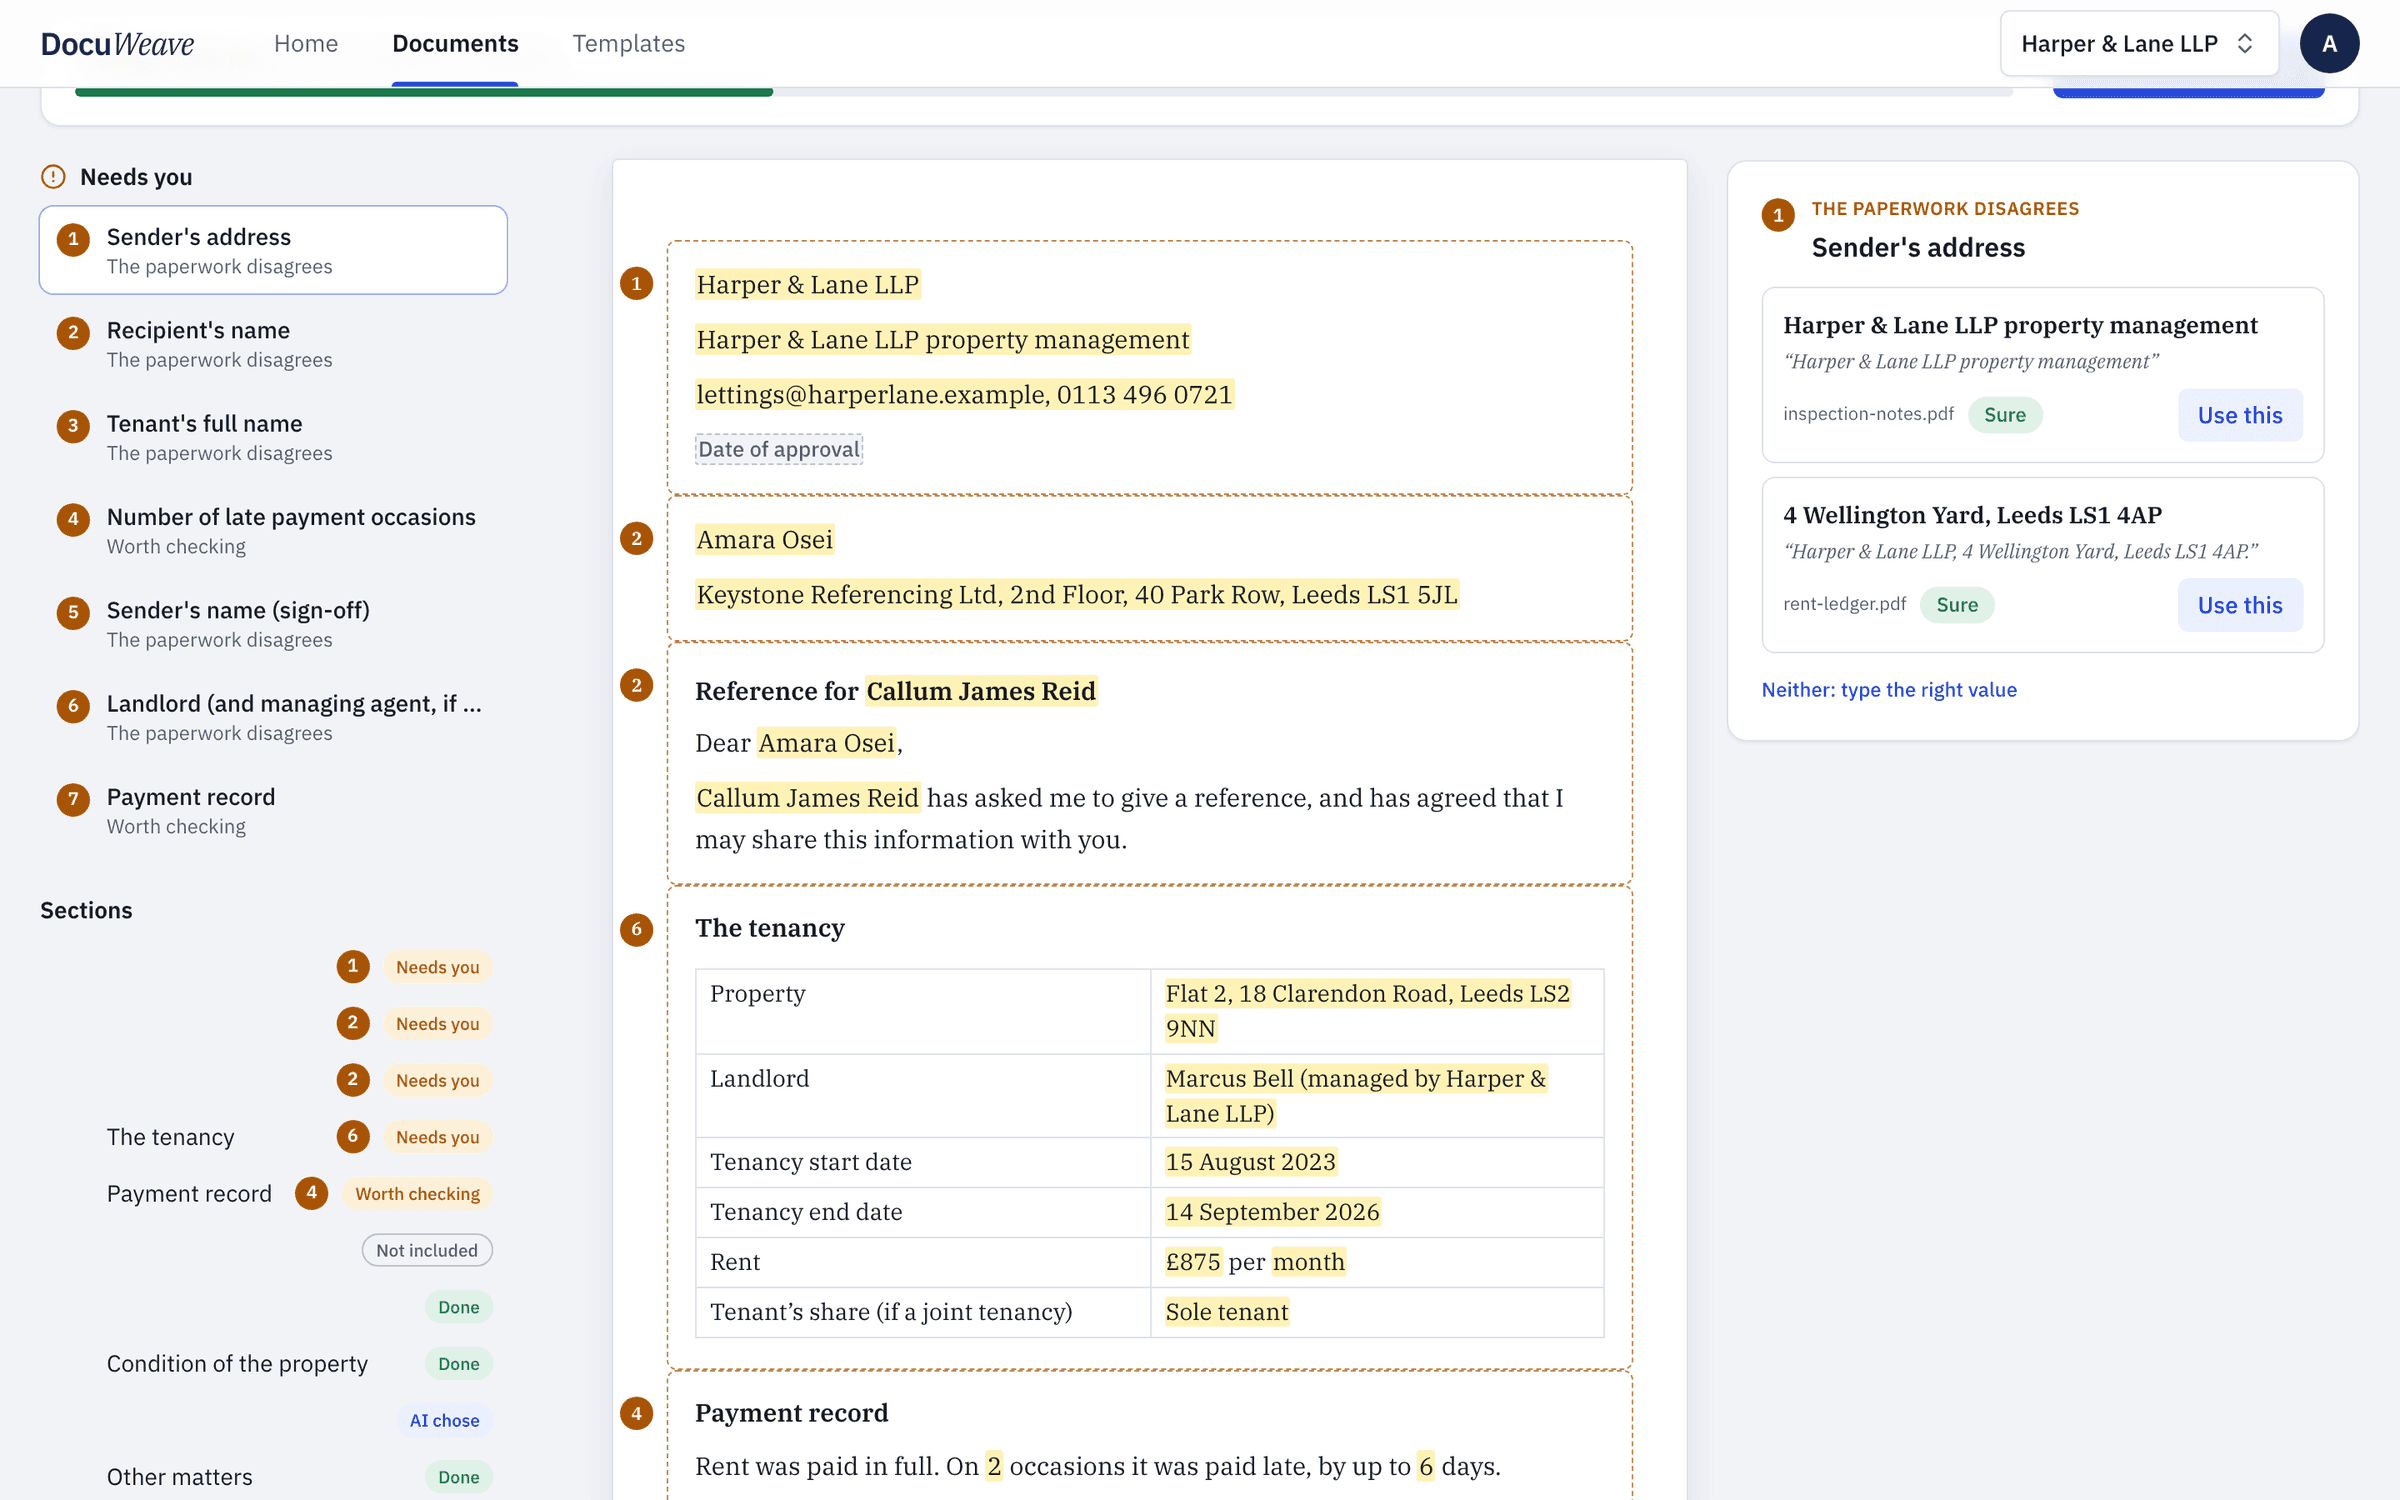The width and height of the screenshot is (2400, 1500).
Task: Select the Sender's address issue
Action: point(273,250)
